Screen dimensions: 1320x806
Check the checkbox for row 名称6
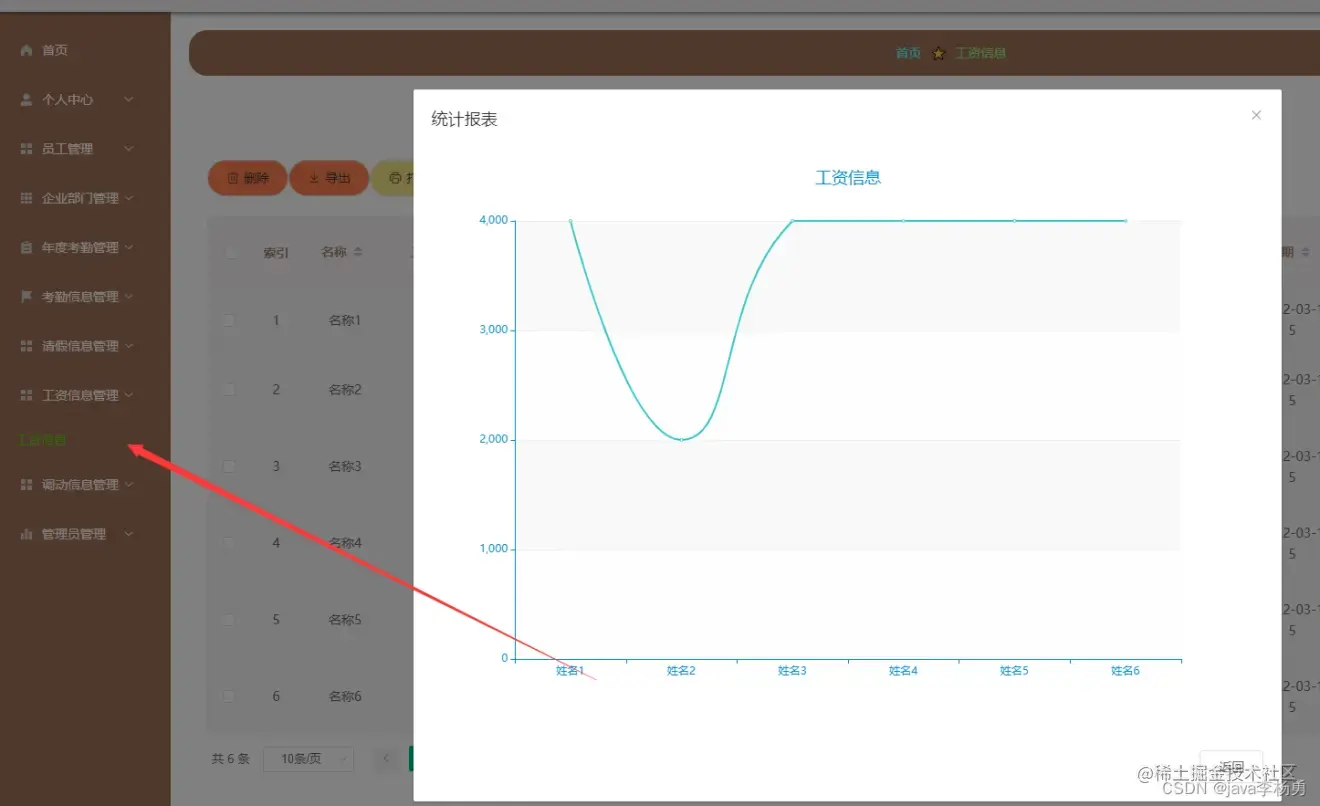[x=229, y=696]
